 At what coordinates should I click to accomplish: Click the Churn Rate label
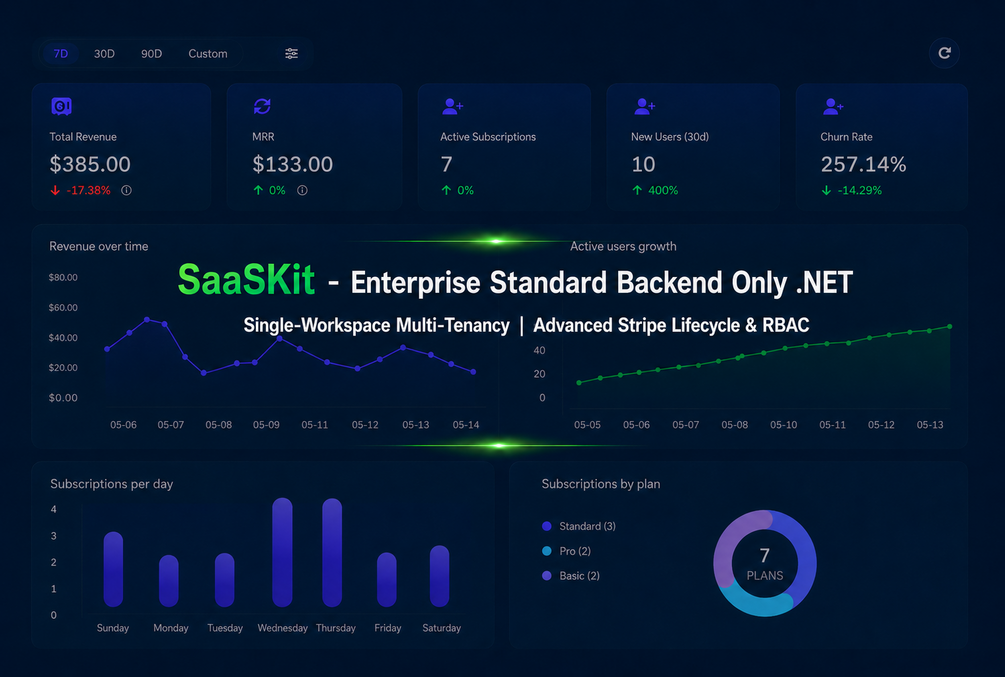coord(846,137)
